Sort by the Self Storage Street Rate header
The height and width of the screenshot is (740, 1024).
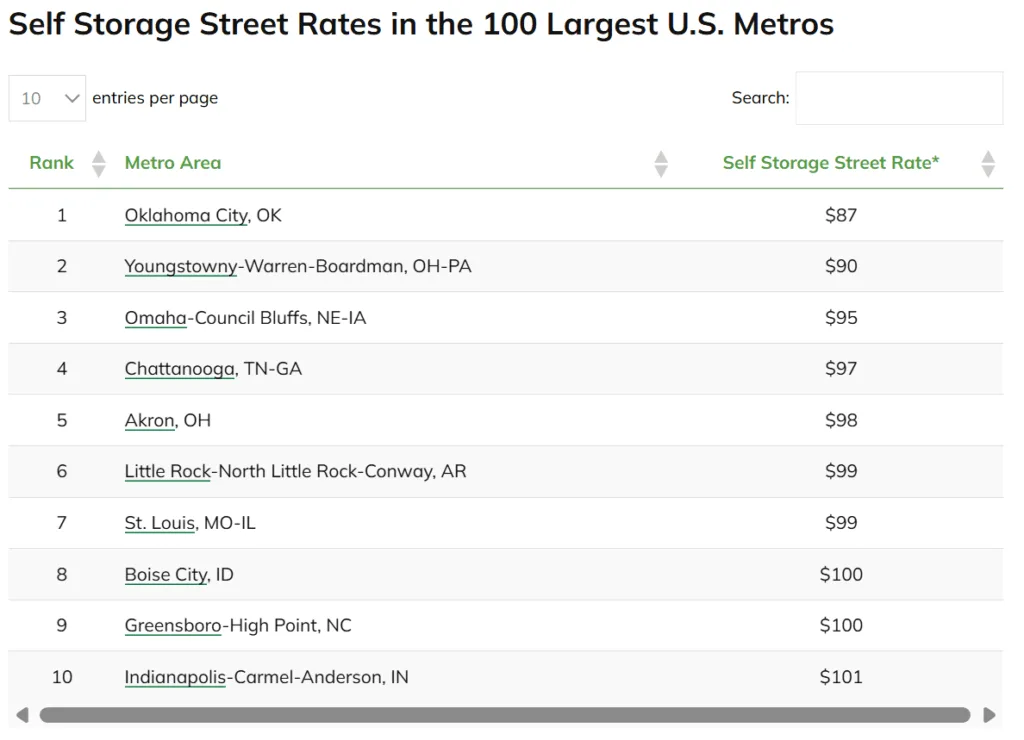[x=830, y=162]
